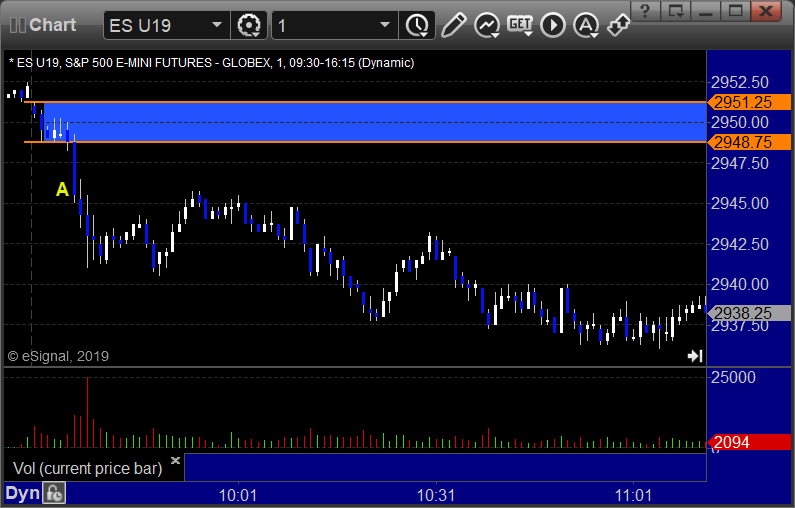
Task: Start bar replay with play icon
Action: [553, 25]
